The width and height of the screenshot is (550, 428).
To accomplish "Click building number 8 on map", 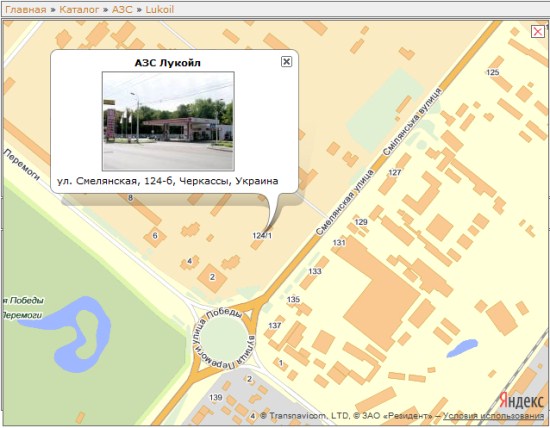I will tap(130, 198).
